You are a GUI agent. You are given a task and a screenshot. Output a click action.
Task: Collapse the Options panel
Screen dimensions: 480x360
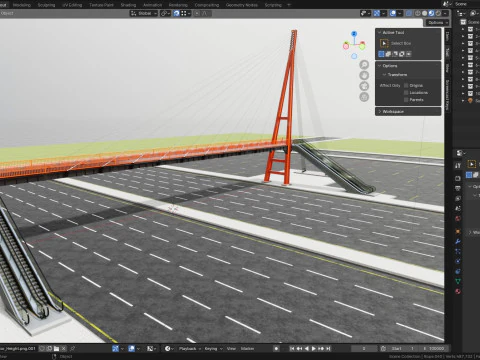[x=379, y=66]
